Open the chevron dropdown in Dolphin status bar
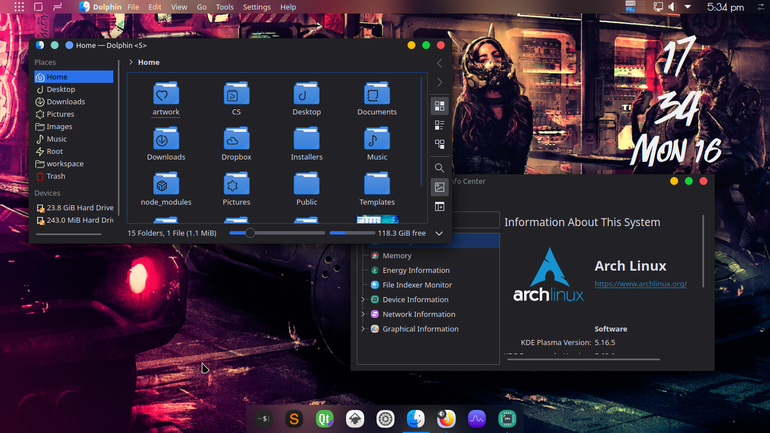Viewport: 770px width, 433px height. pos(439,233)
